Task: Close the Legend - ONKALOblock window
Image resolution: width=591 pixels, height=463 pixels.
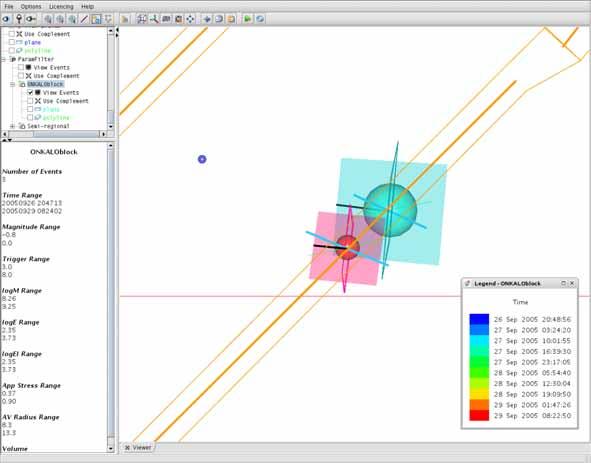Action: [572, 283]
